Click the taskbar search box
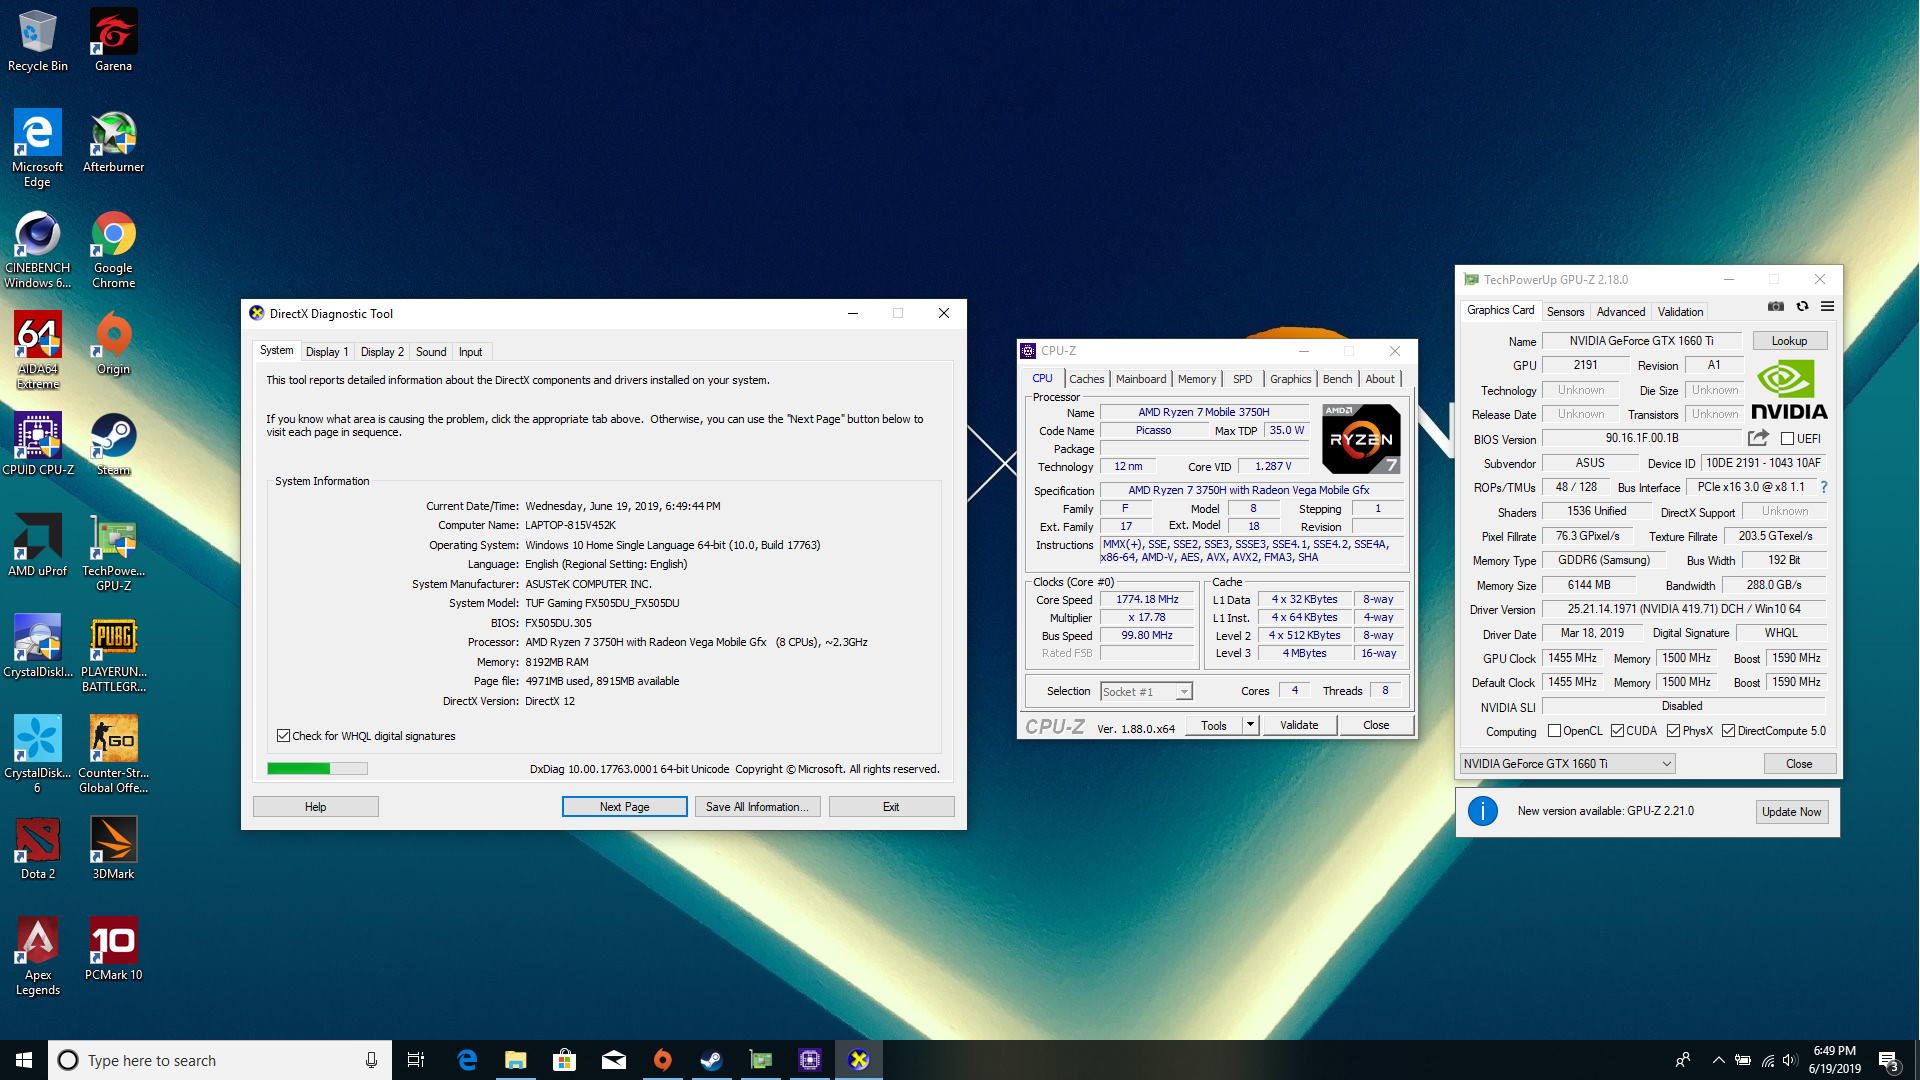Viewport: 1920px width, 1080px height. (219, 1060)
